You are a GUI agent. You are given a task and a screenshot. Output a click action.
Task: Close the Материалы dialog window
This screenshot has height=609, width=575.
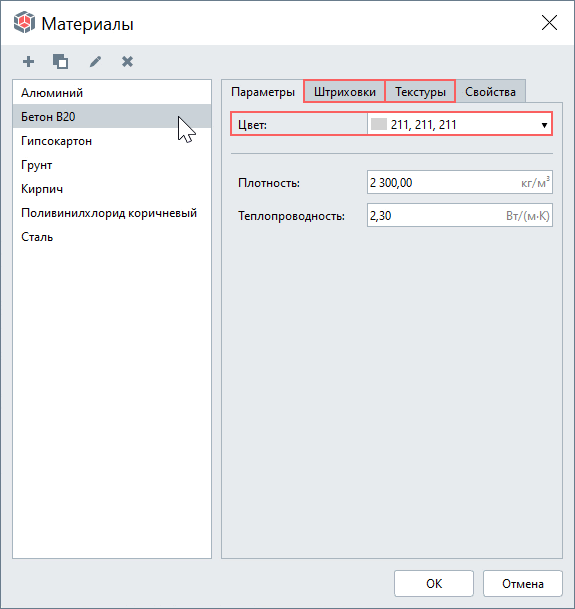point(549,23)
